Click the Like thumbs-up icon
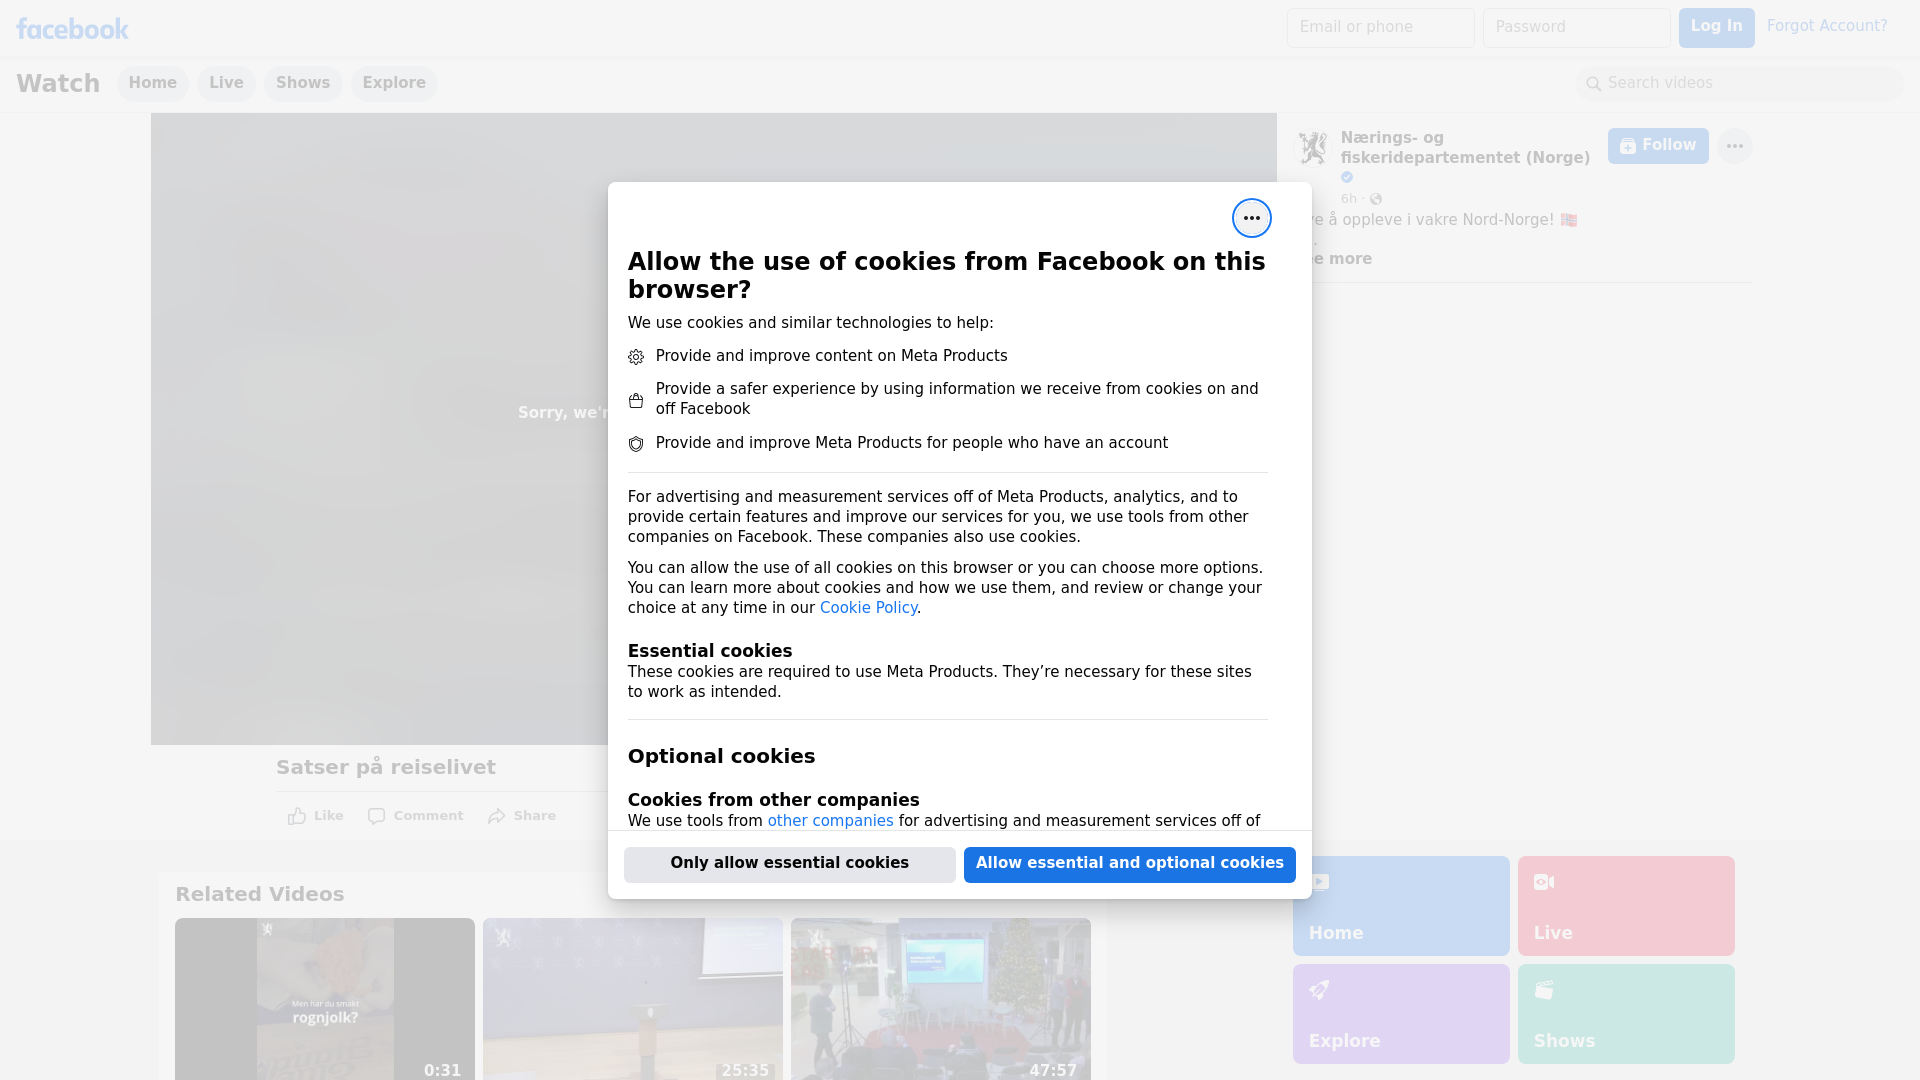The image size is (1920, 1080). (x=297, y=816)
